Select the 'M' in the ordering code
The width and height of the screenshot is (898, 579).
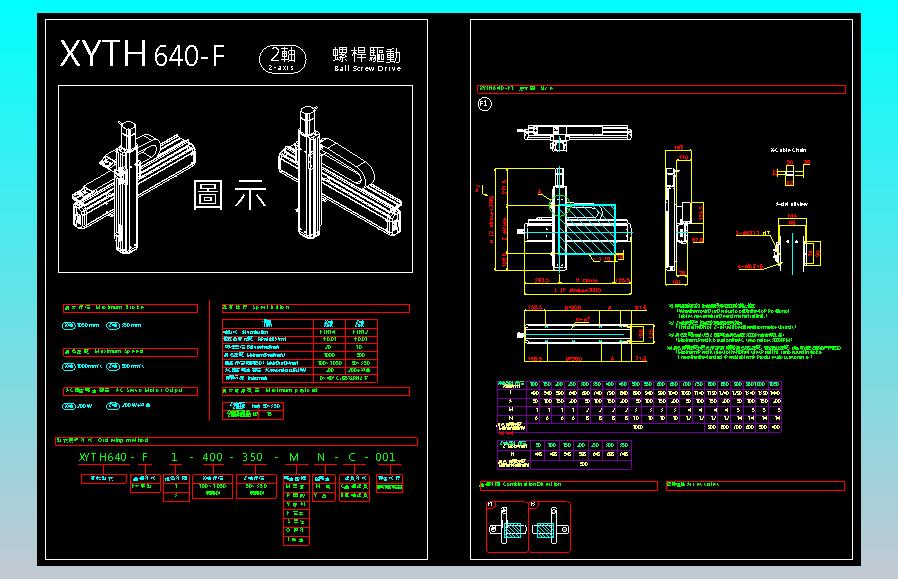pos(294,457)
